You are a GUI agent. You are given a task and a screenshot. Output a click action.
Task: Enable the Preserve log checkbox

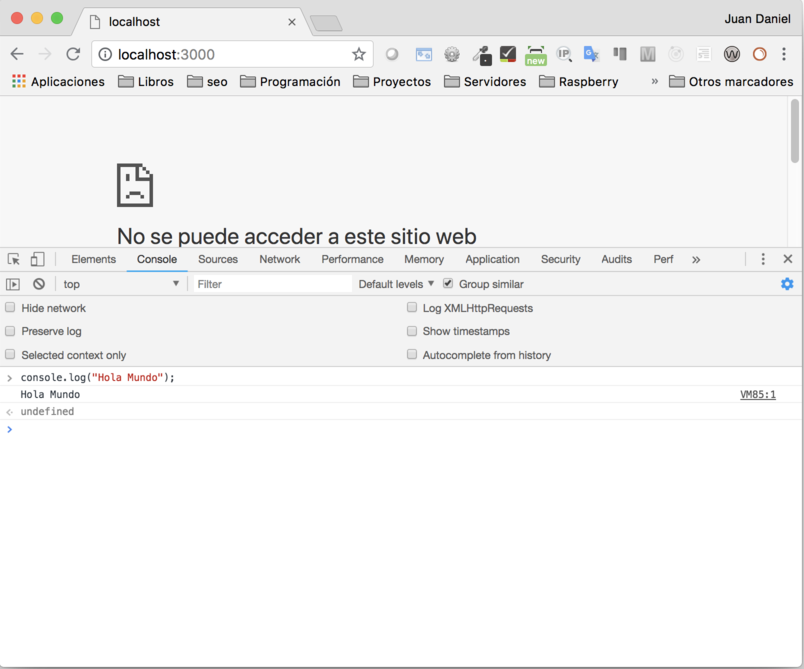(11, 331)
